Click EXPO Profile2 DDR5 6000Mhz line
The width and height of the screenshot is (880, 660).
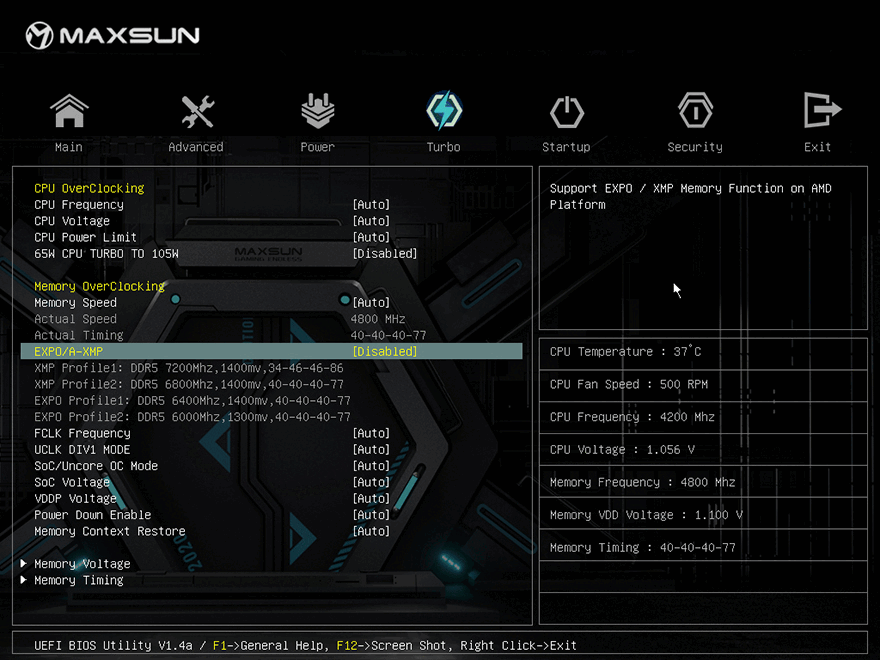[x=192, y=417]
